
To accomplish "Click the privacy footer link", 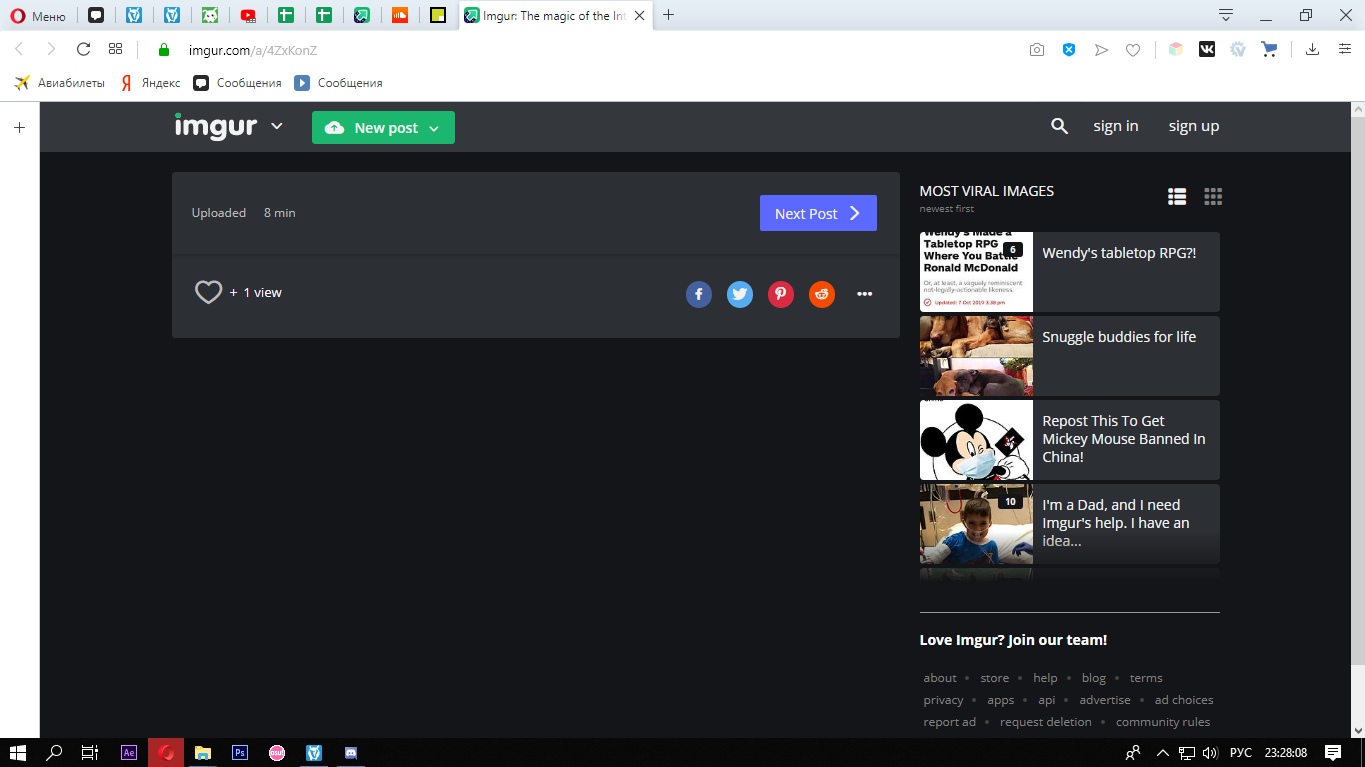I will (943, 700).
